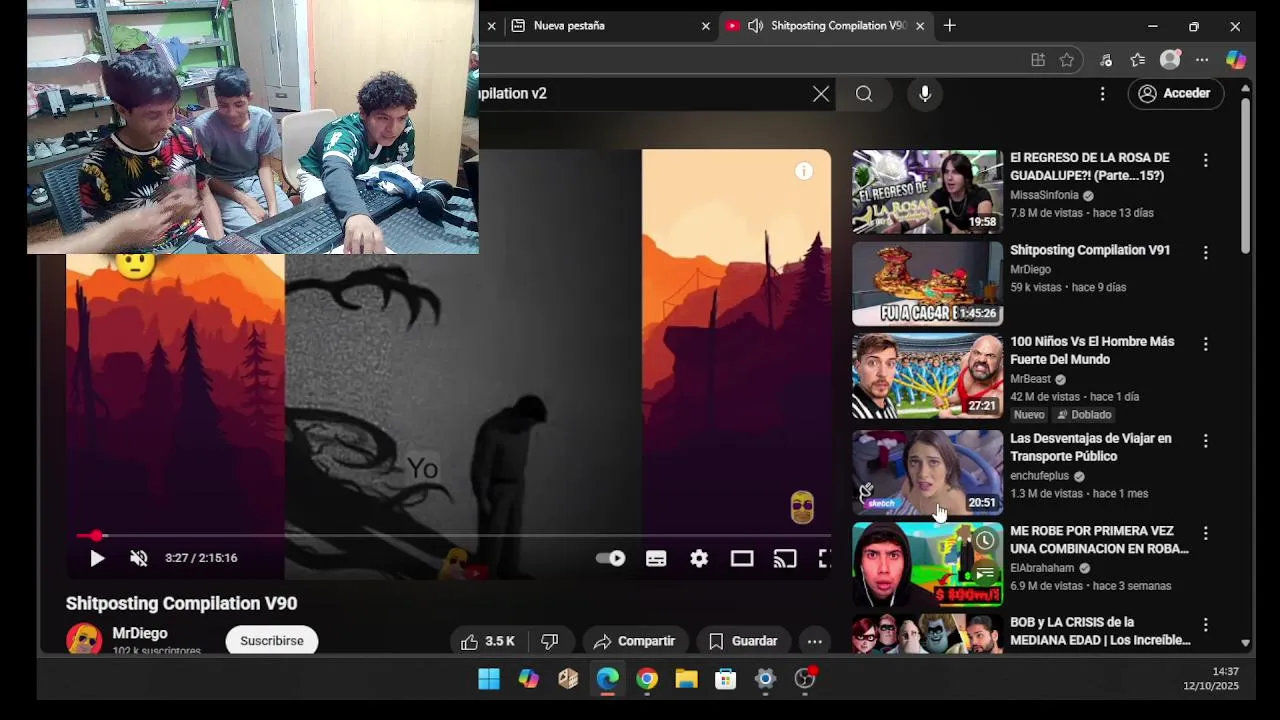Seek using the red video progress bar

click(x=453, y=536)
